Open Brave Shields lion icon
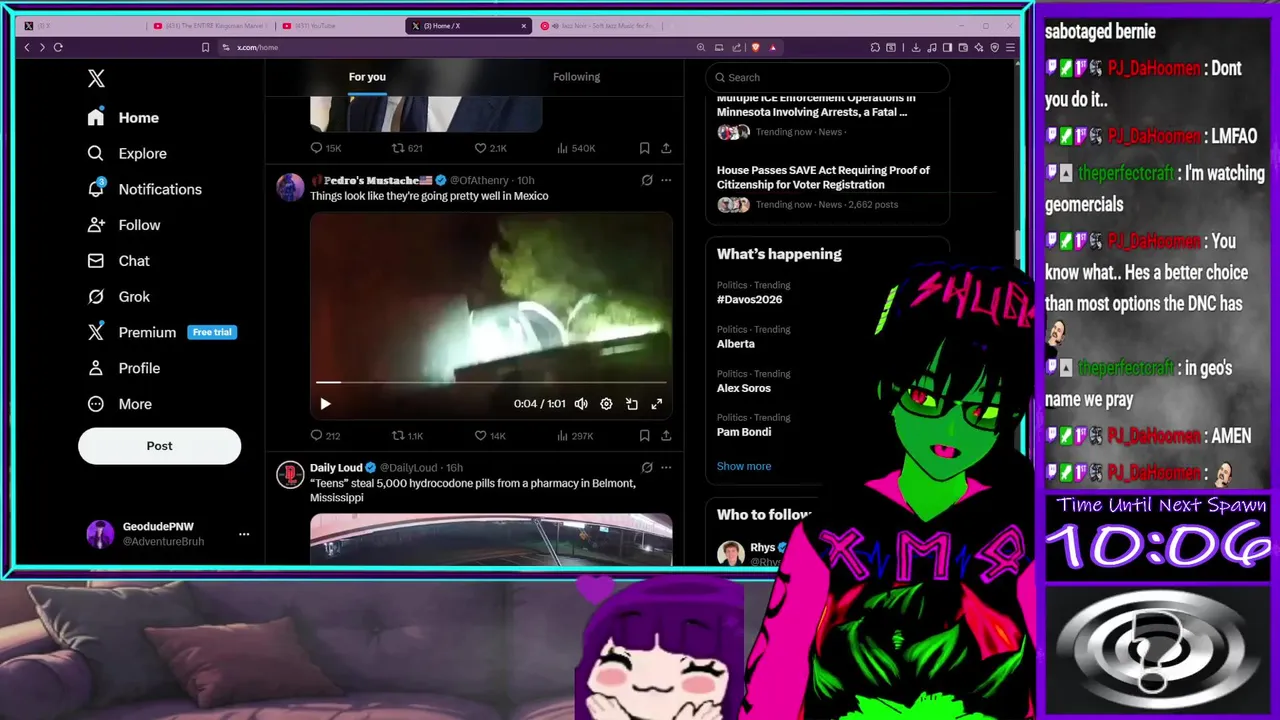This screenshot has width=1280, height=720. (x=755, y=47)
